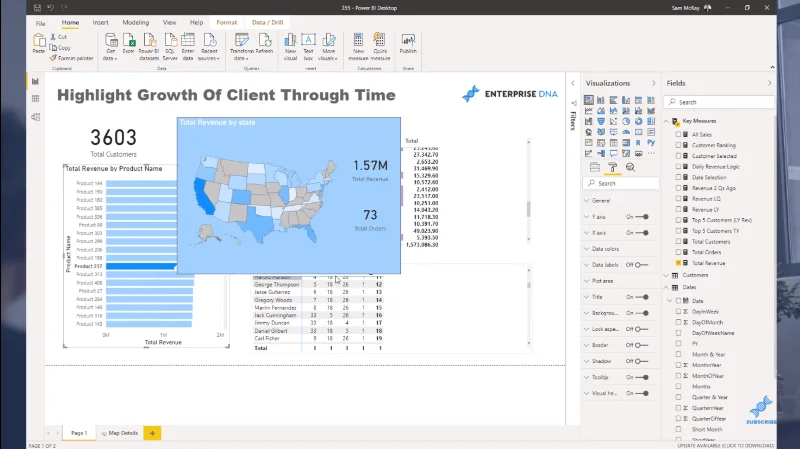Viewport: 800px width, 449px height.
Task: Collapse the Dates table
Action: [x=666, y=287]
